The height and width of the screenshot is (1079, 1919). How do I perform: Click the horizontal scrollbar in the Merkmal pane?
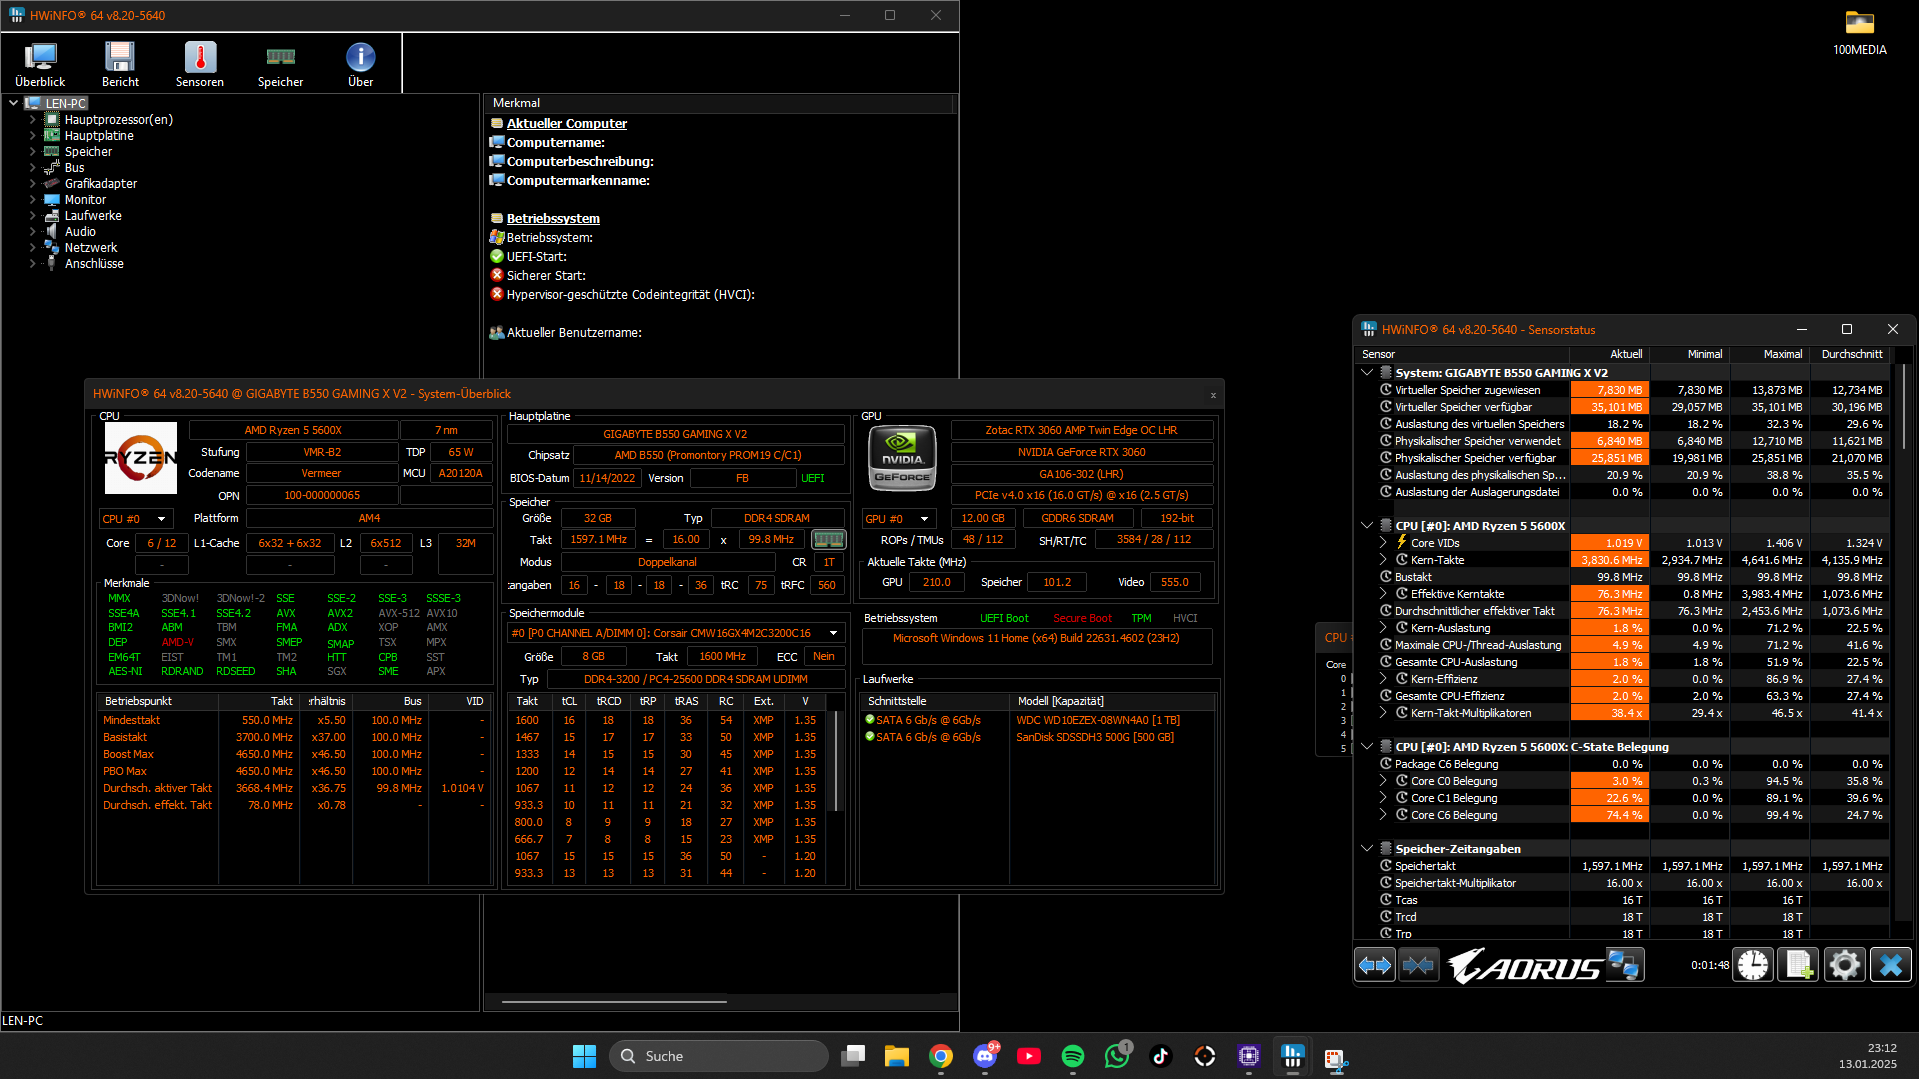(x=614, y=1001)
